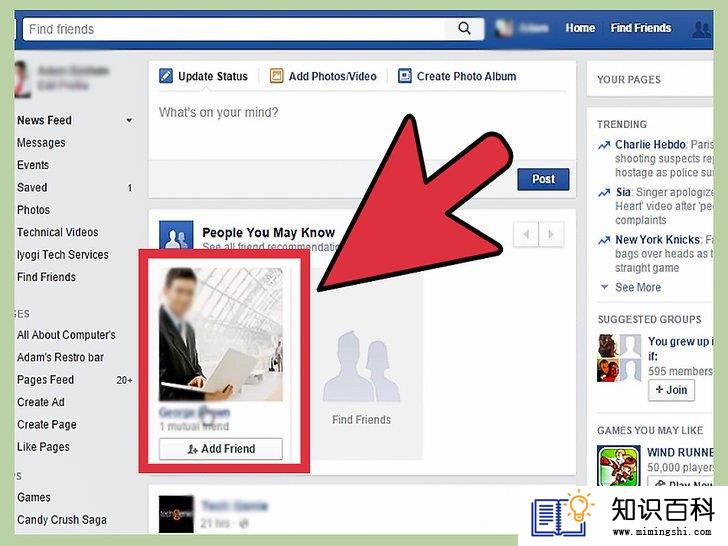Switch to Add Photos/Video tab
The height and width of the screenshot is (546, 728).
(x=323, y=76)
